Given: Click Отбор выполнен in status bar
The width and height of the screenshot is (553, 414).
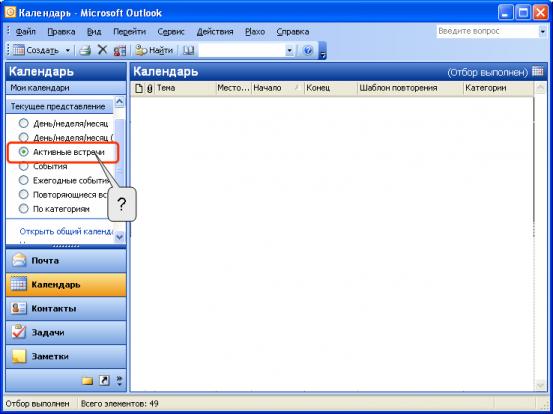Looking at the screenshot, I should pos(37,403).
